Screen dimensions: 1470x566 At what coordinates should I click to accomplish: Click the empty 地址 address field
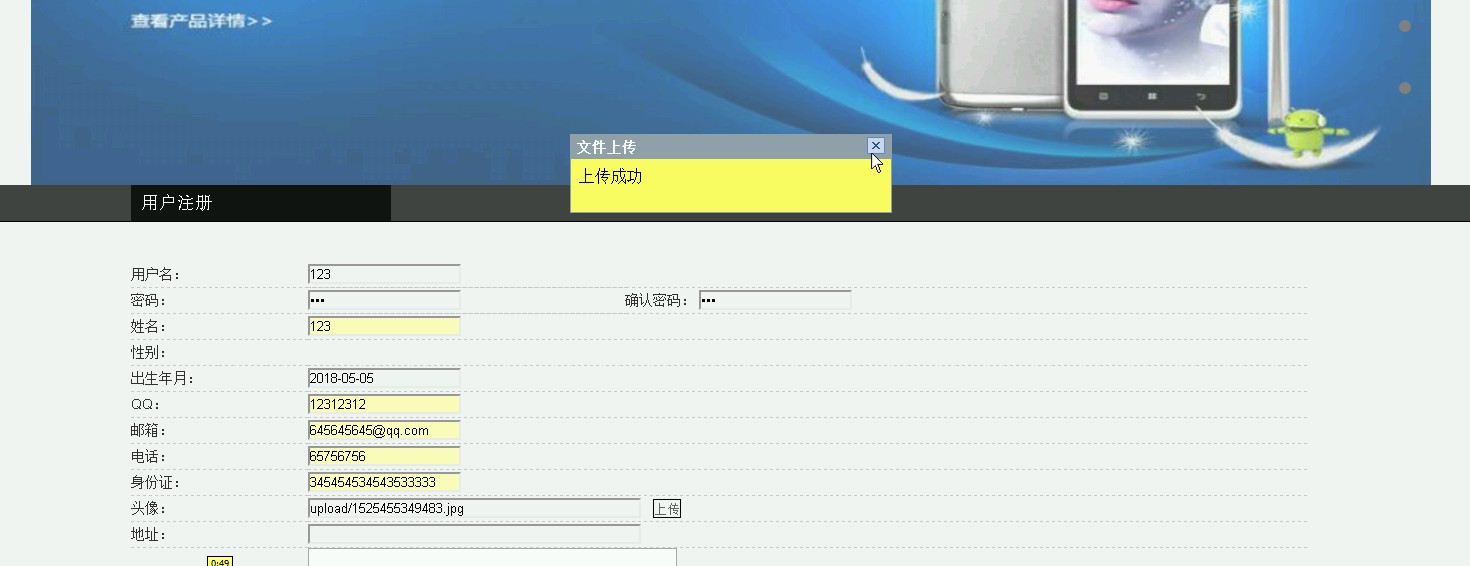pos(474,534)
